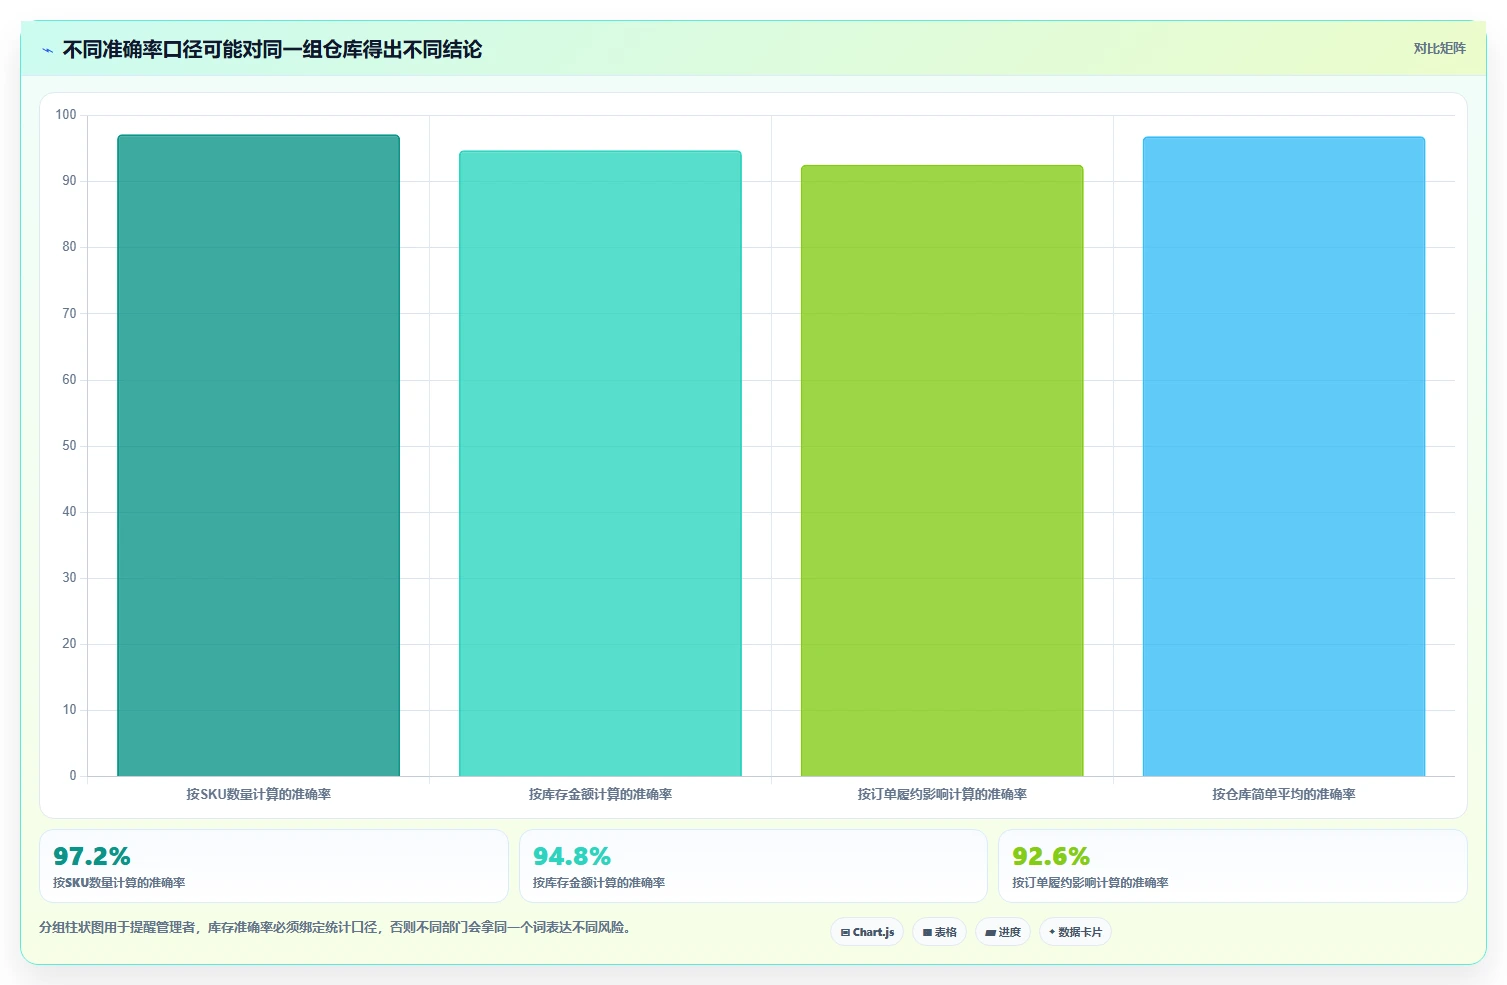1507x985 pixels.
Task: Open the 94.8% data card
Action: coord(753,866)
